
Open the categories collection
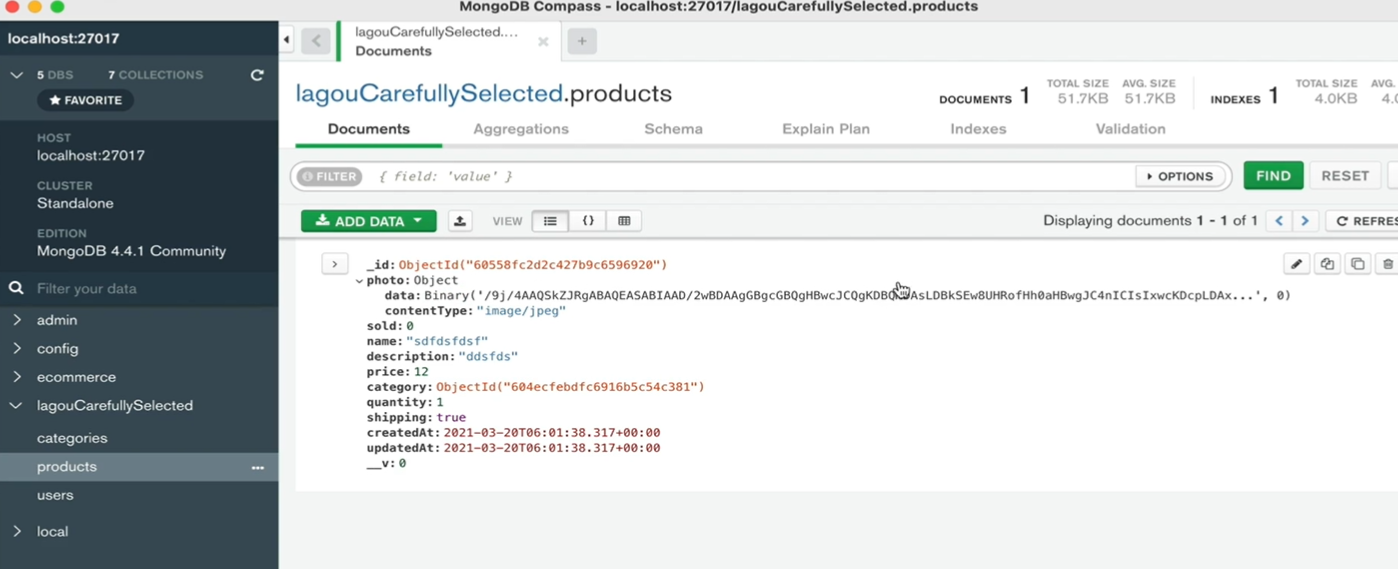(x=72, y=438)
